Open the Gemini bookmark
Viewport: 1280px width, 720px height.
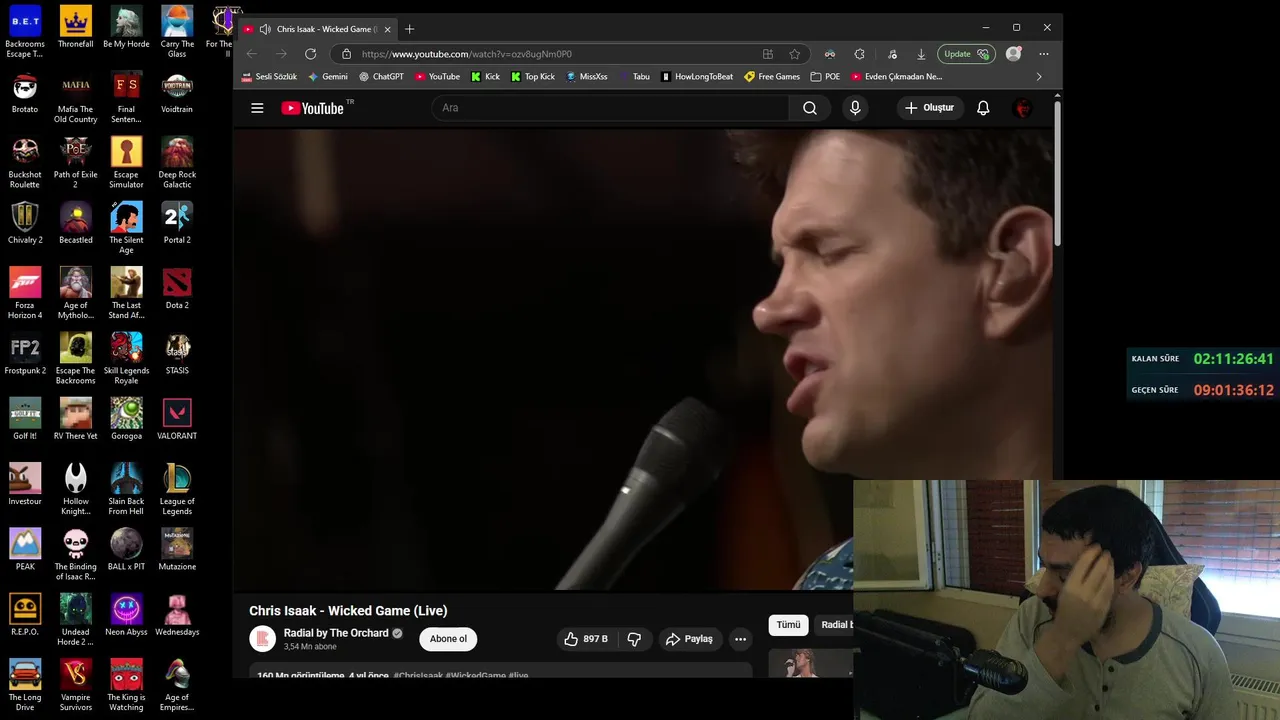coord(328,76)
